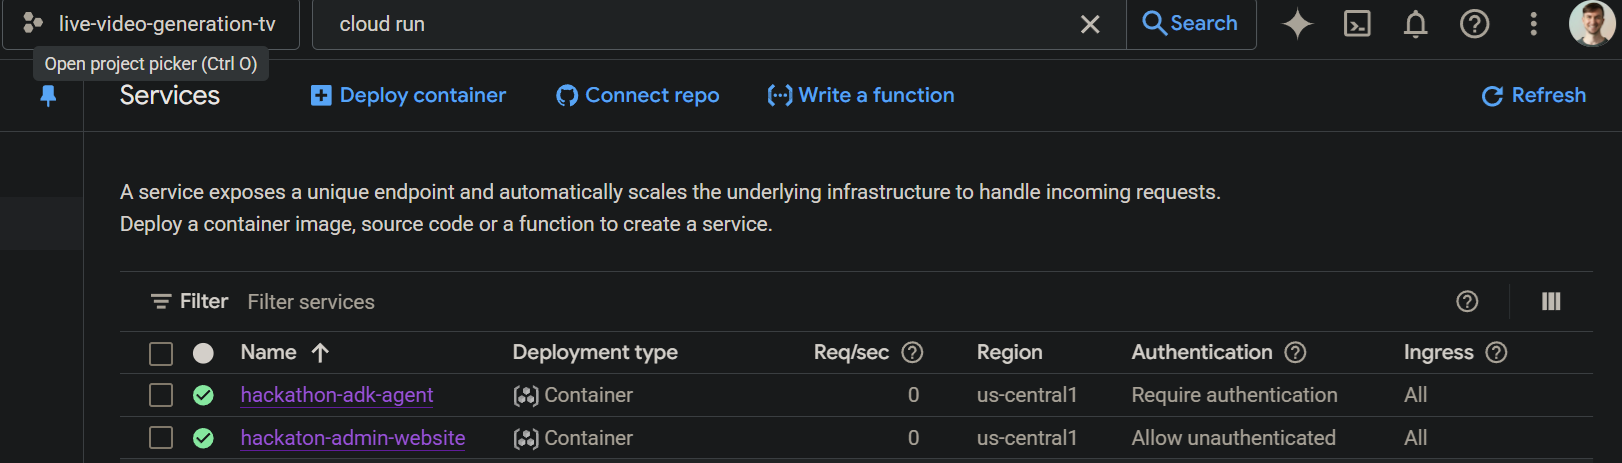The width and height of the screenshot is (1622, 463).
Task: Open the top bar help menu
Action: [1474, 24]
